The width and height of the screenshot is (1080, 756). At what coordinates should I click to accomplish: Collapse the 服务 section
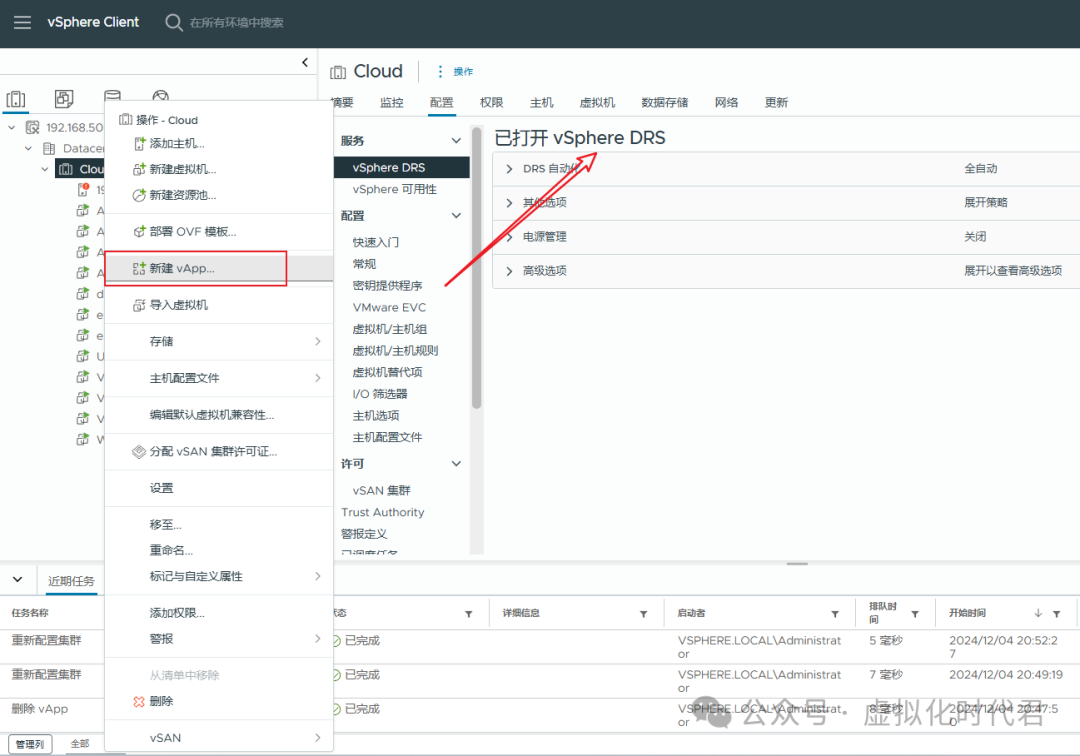coord(456,140)
